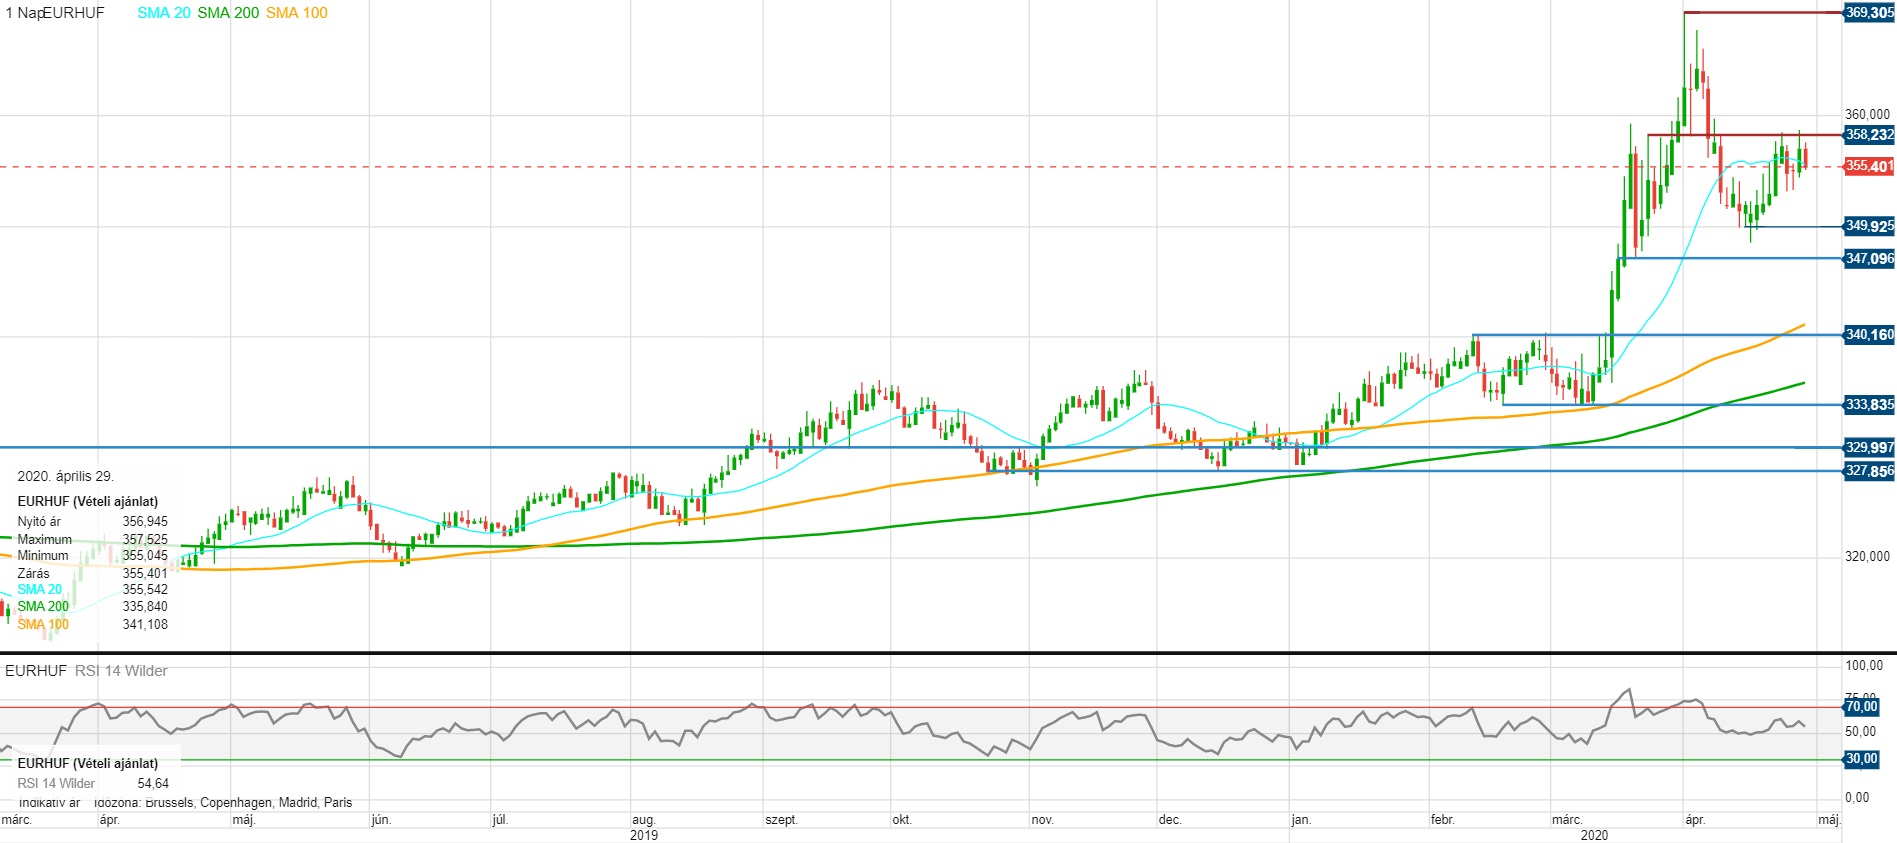Image resolution: width=1897 pixels, height=843 pixels.
Task: Click the time zone text Brussels, Copenhagen, Madrid, Paris
Action: tap(249, 802)
